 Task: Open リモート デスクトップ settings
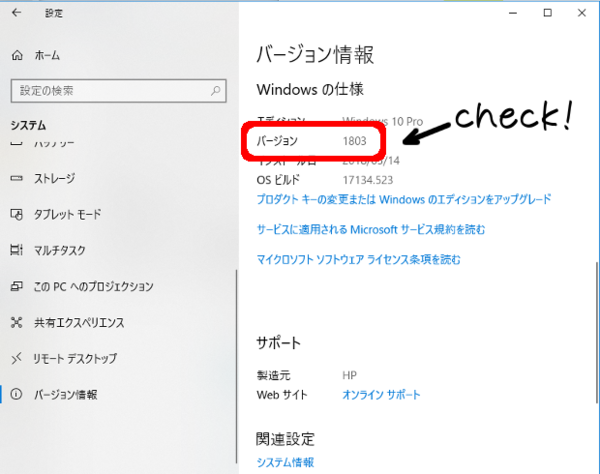tap(75, 358)
